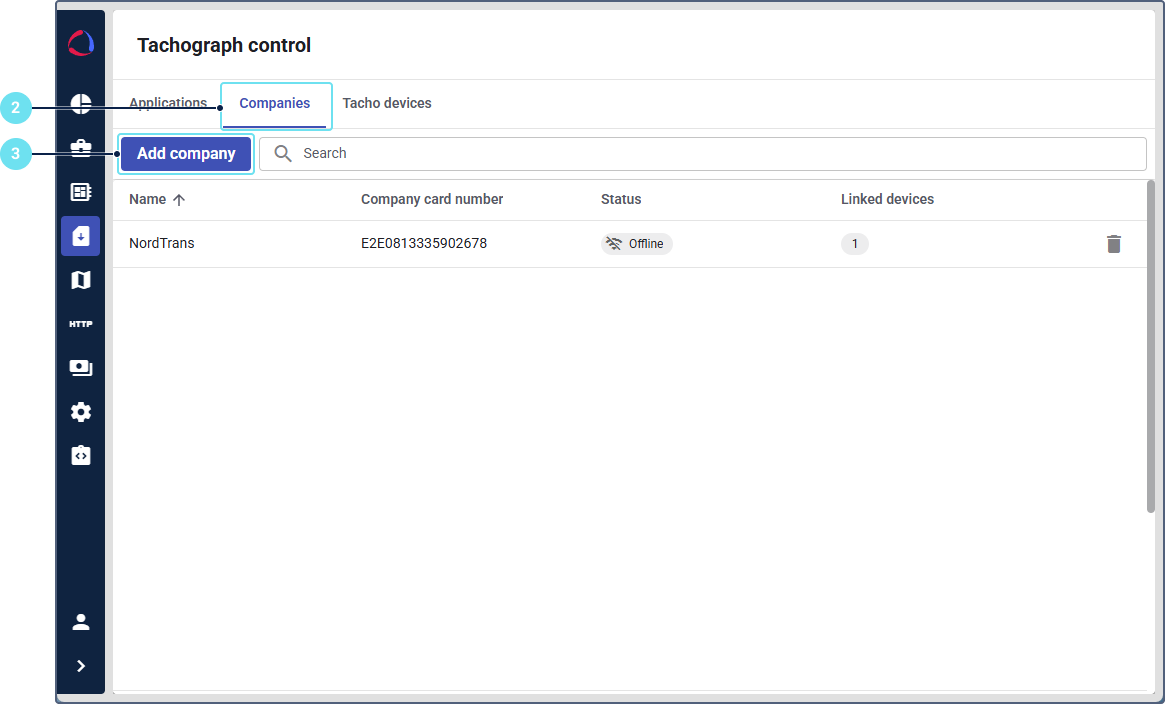The height and width of the screenshot is (704, 1165).
Task: Open the user account icon
Action: click(x=81, y=622)
